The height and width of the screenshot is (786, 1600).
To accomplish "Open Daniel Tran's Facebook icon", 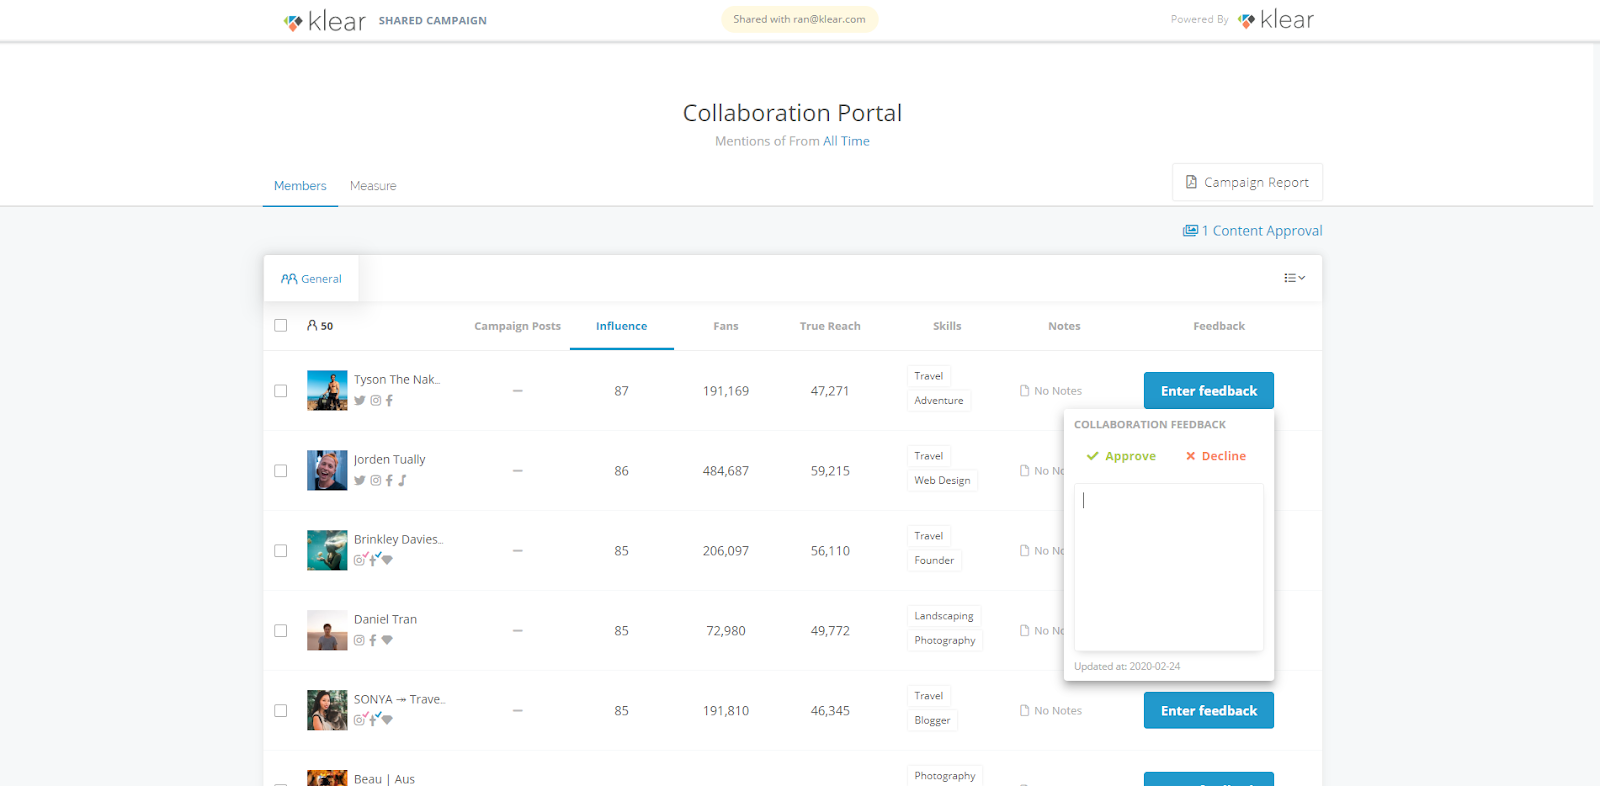I will click(x=373, y=640).
